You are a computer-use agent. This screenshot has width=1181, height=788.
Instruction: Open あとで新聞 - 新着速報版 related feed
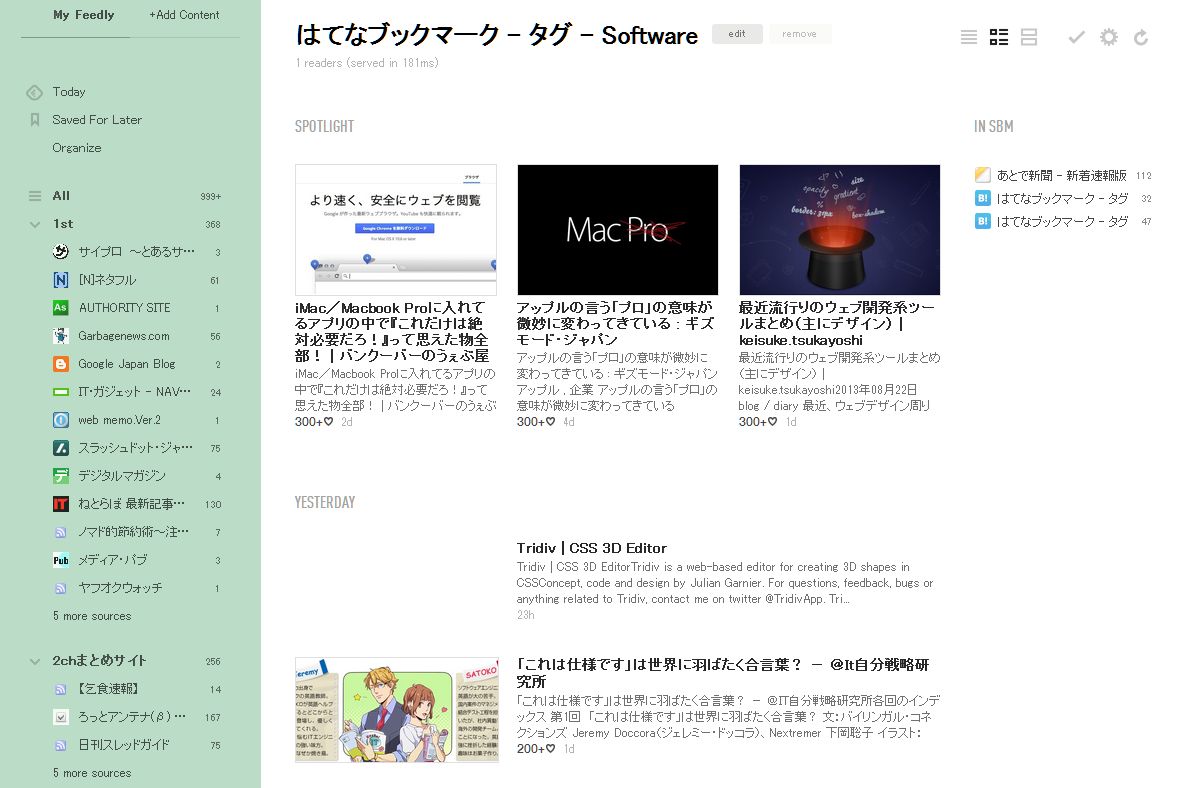pos(1061,175)
